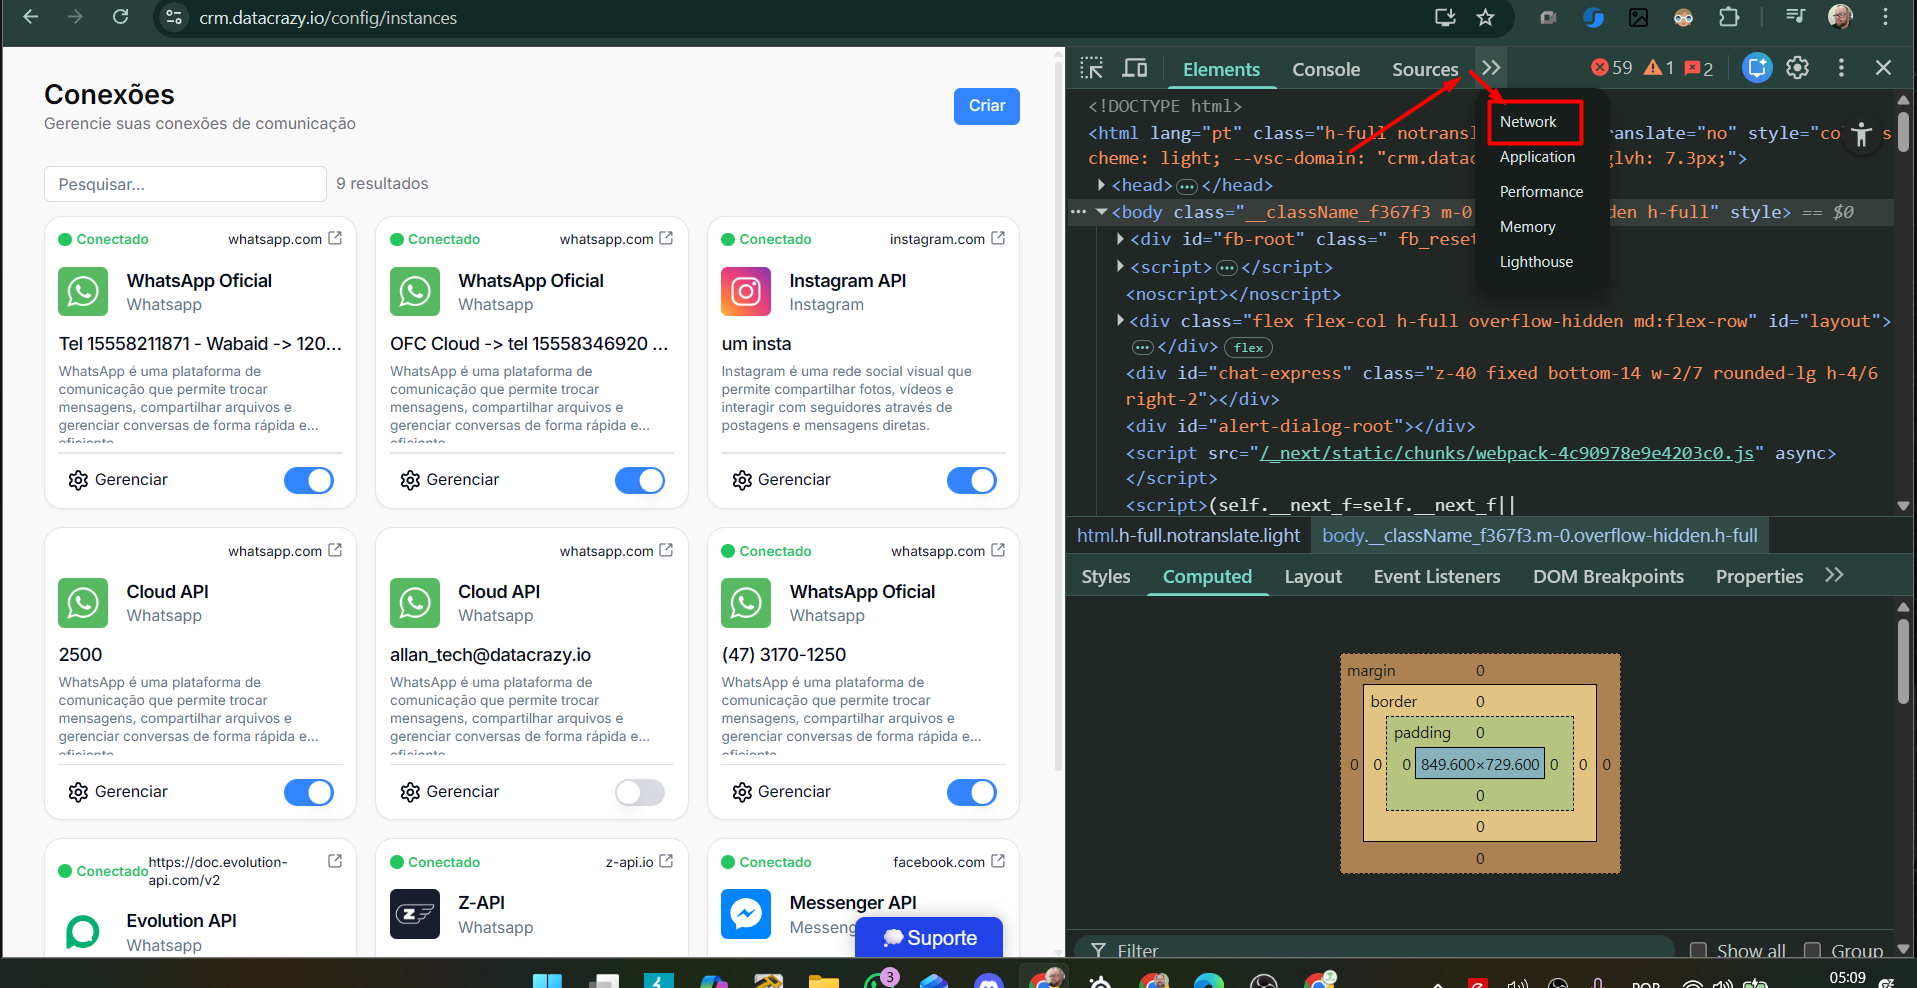The width and height of the screenshot is (1917, 988).
Task: Open external link icon on the Z-API card
Action: point(667,861)
